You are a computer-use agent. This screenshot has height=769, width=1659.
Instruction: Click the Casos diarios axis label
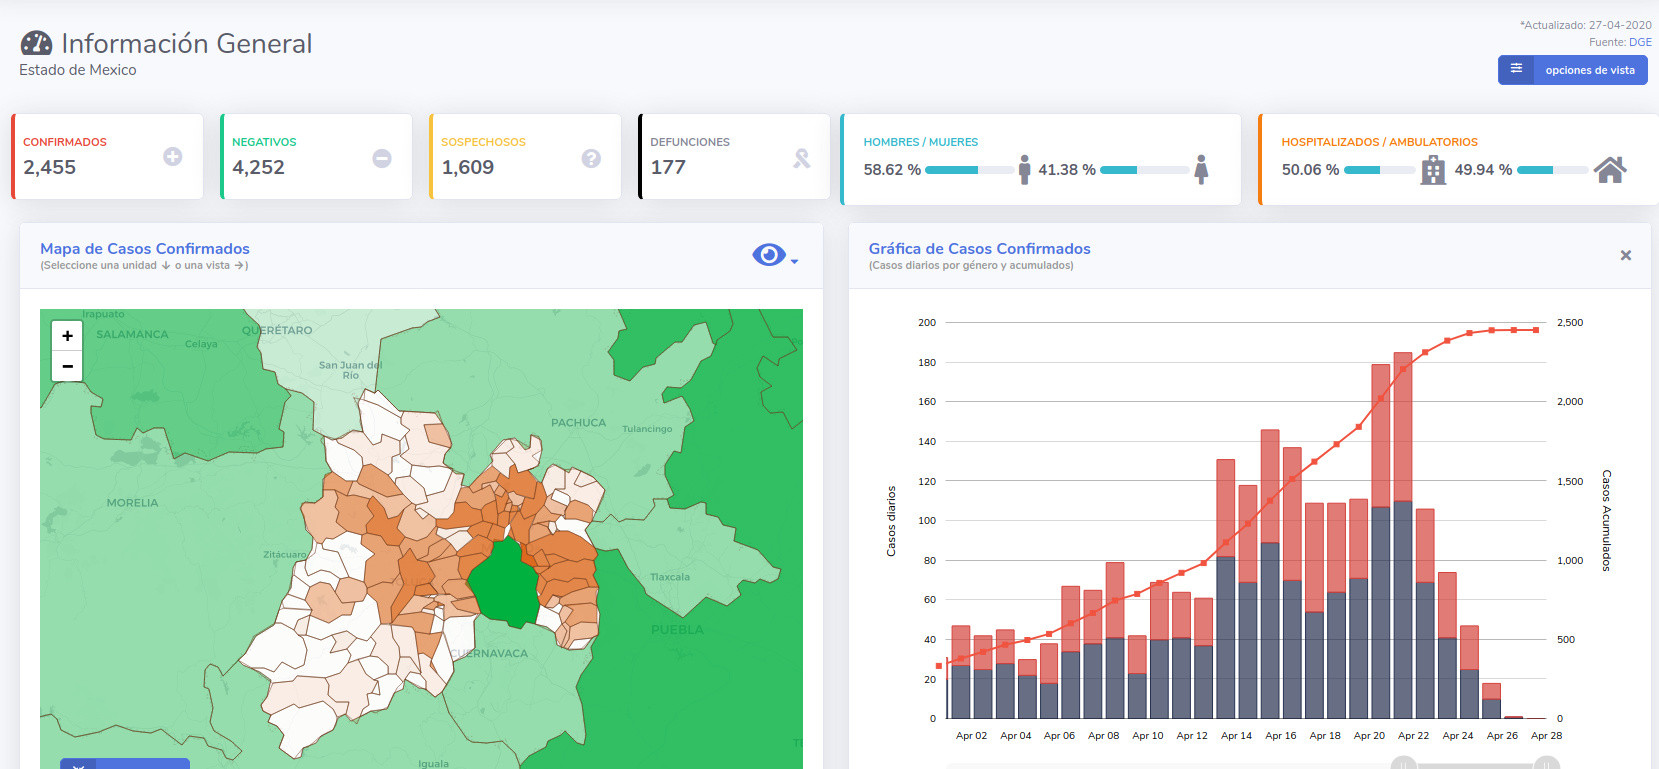point(891,521)
